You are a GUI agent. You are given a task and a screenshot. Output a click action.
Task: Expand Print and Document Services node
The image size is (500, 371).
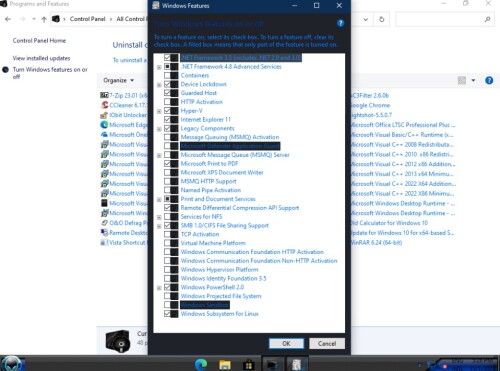point(159,199)
